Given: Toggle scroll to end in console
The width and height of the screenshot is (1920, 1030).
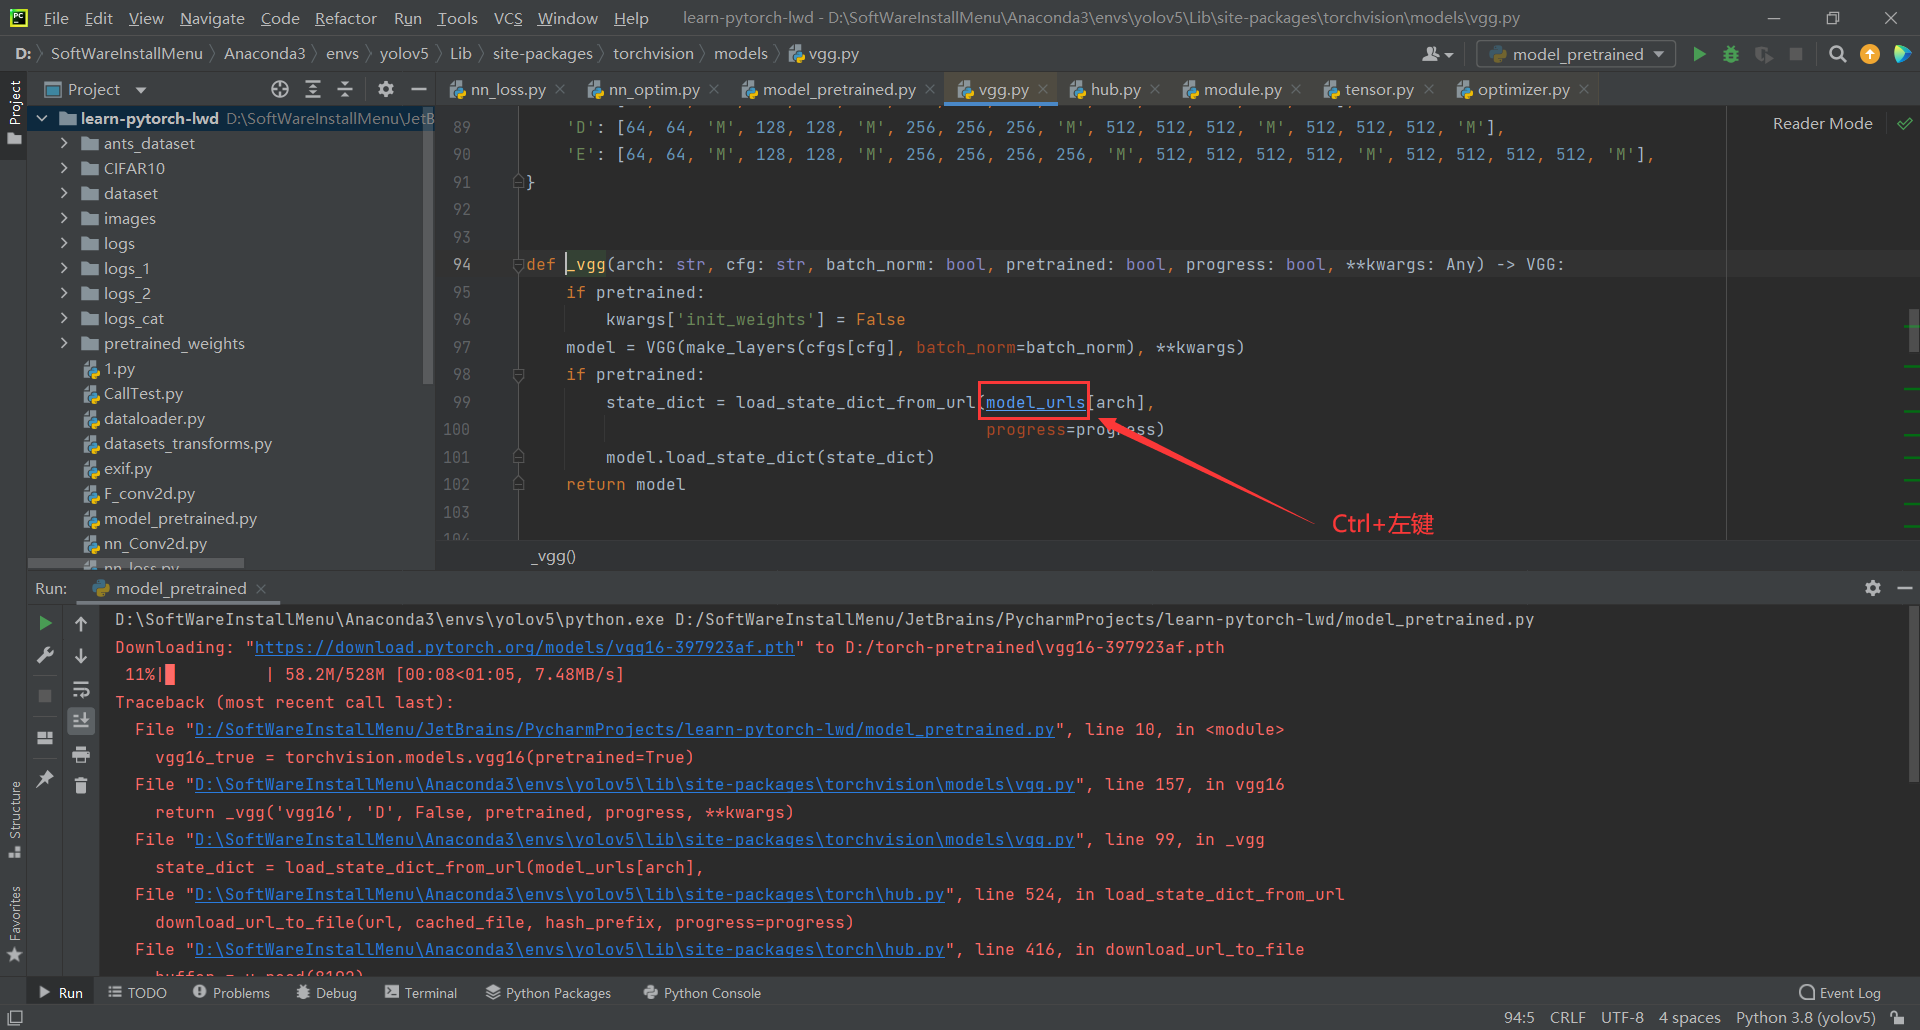Looking at the screenshot, I should pos(81,720).
